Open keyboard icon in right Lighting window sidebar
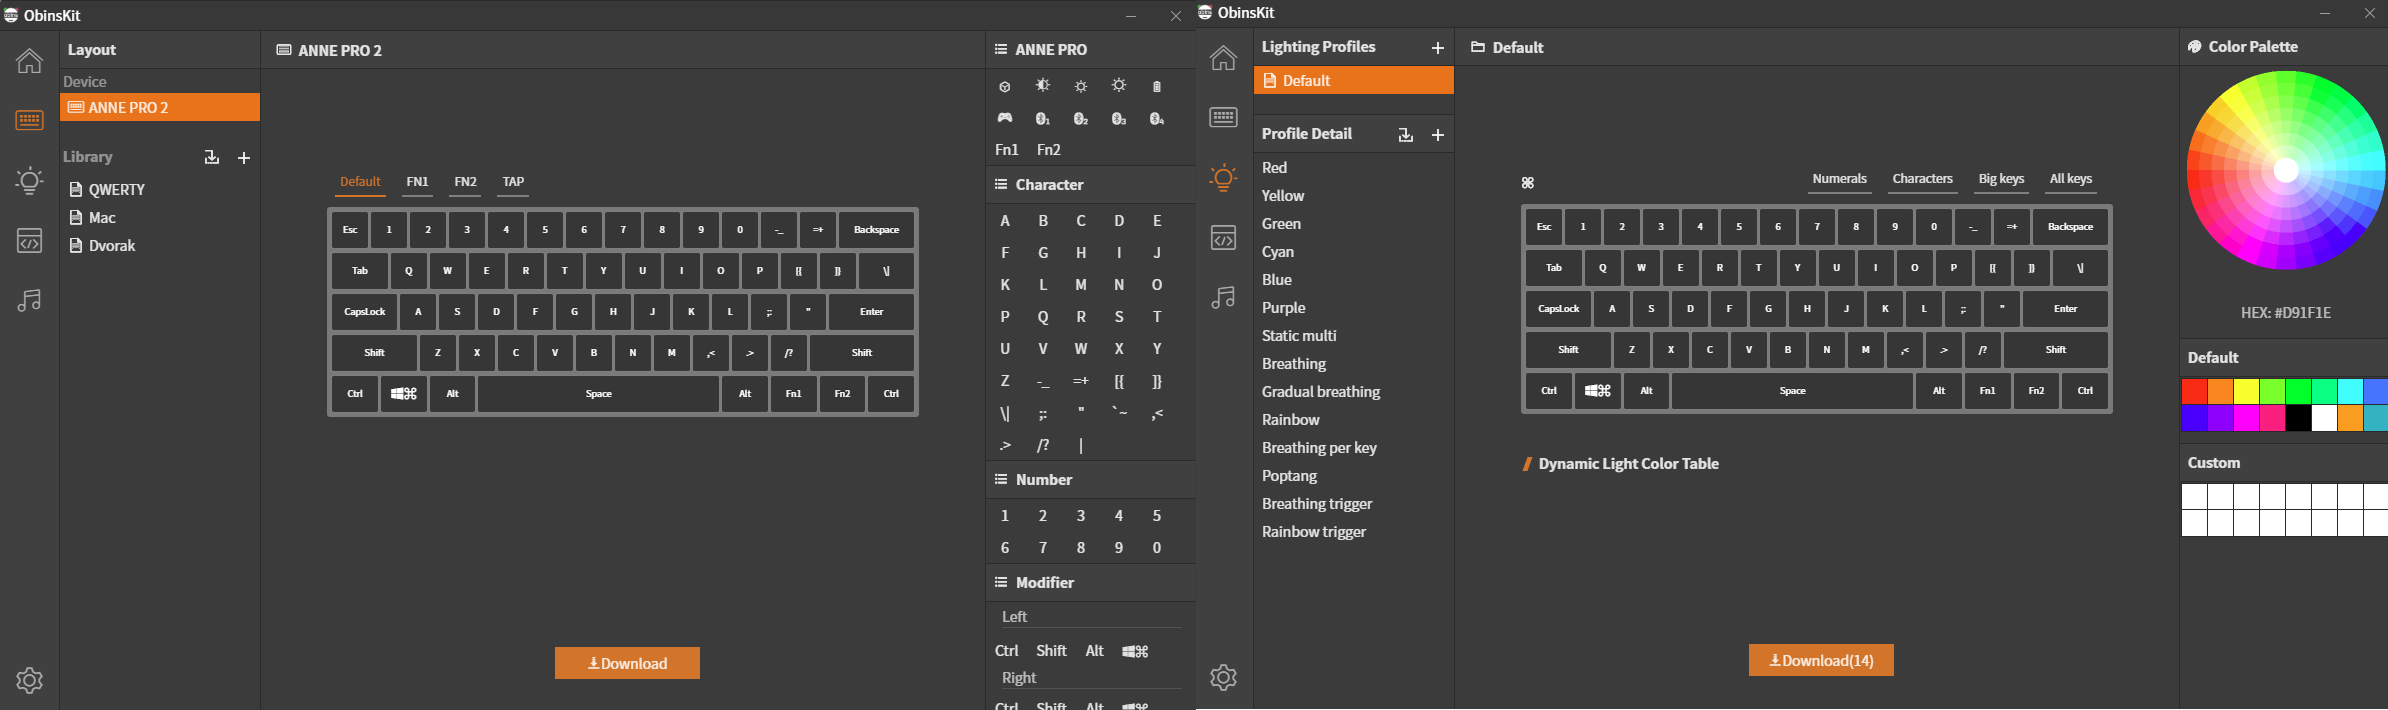Viewport: 2388px width, 710px height. [x=1223, y=117]
